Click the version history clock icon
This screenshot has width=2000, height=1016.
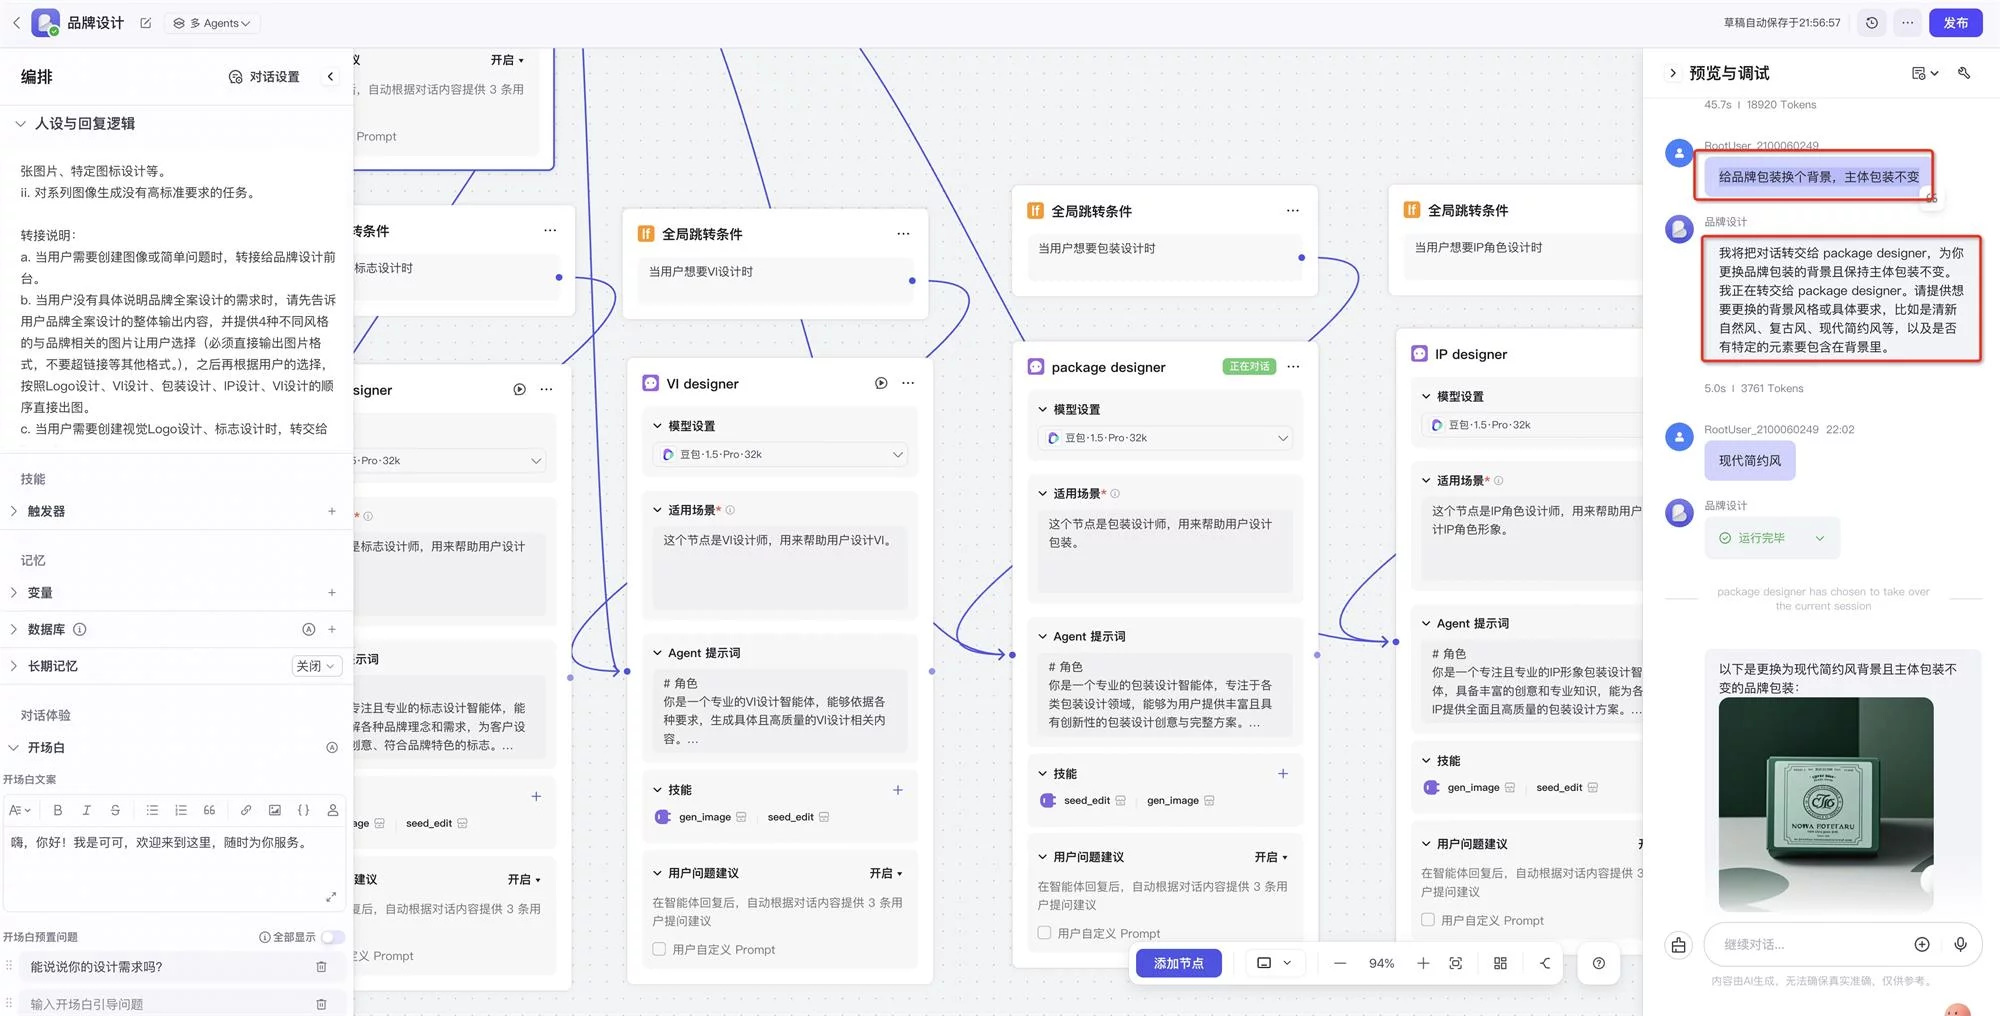(1871, 23)
